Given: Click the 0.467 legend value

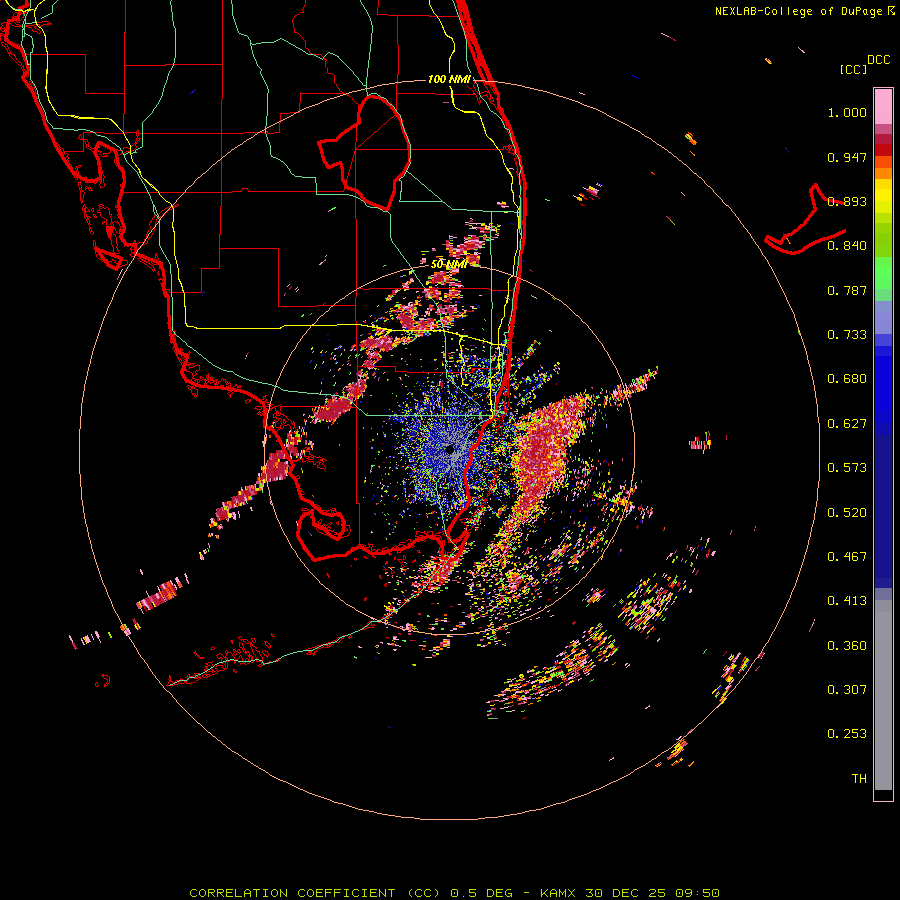Looking at the screenshot, I should pos(847,557).
